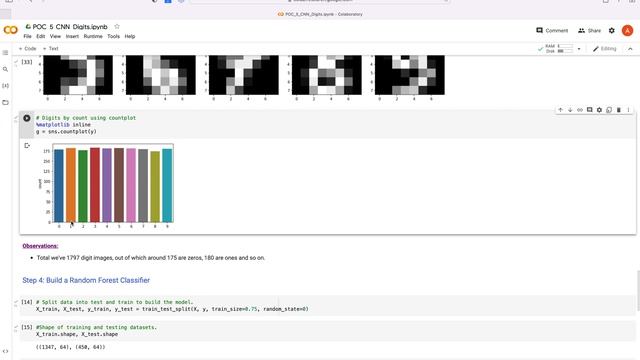
Task: Open code snippets sidebar icon
Action: click(x=5, y=351)
